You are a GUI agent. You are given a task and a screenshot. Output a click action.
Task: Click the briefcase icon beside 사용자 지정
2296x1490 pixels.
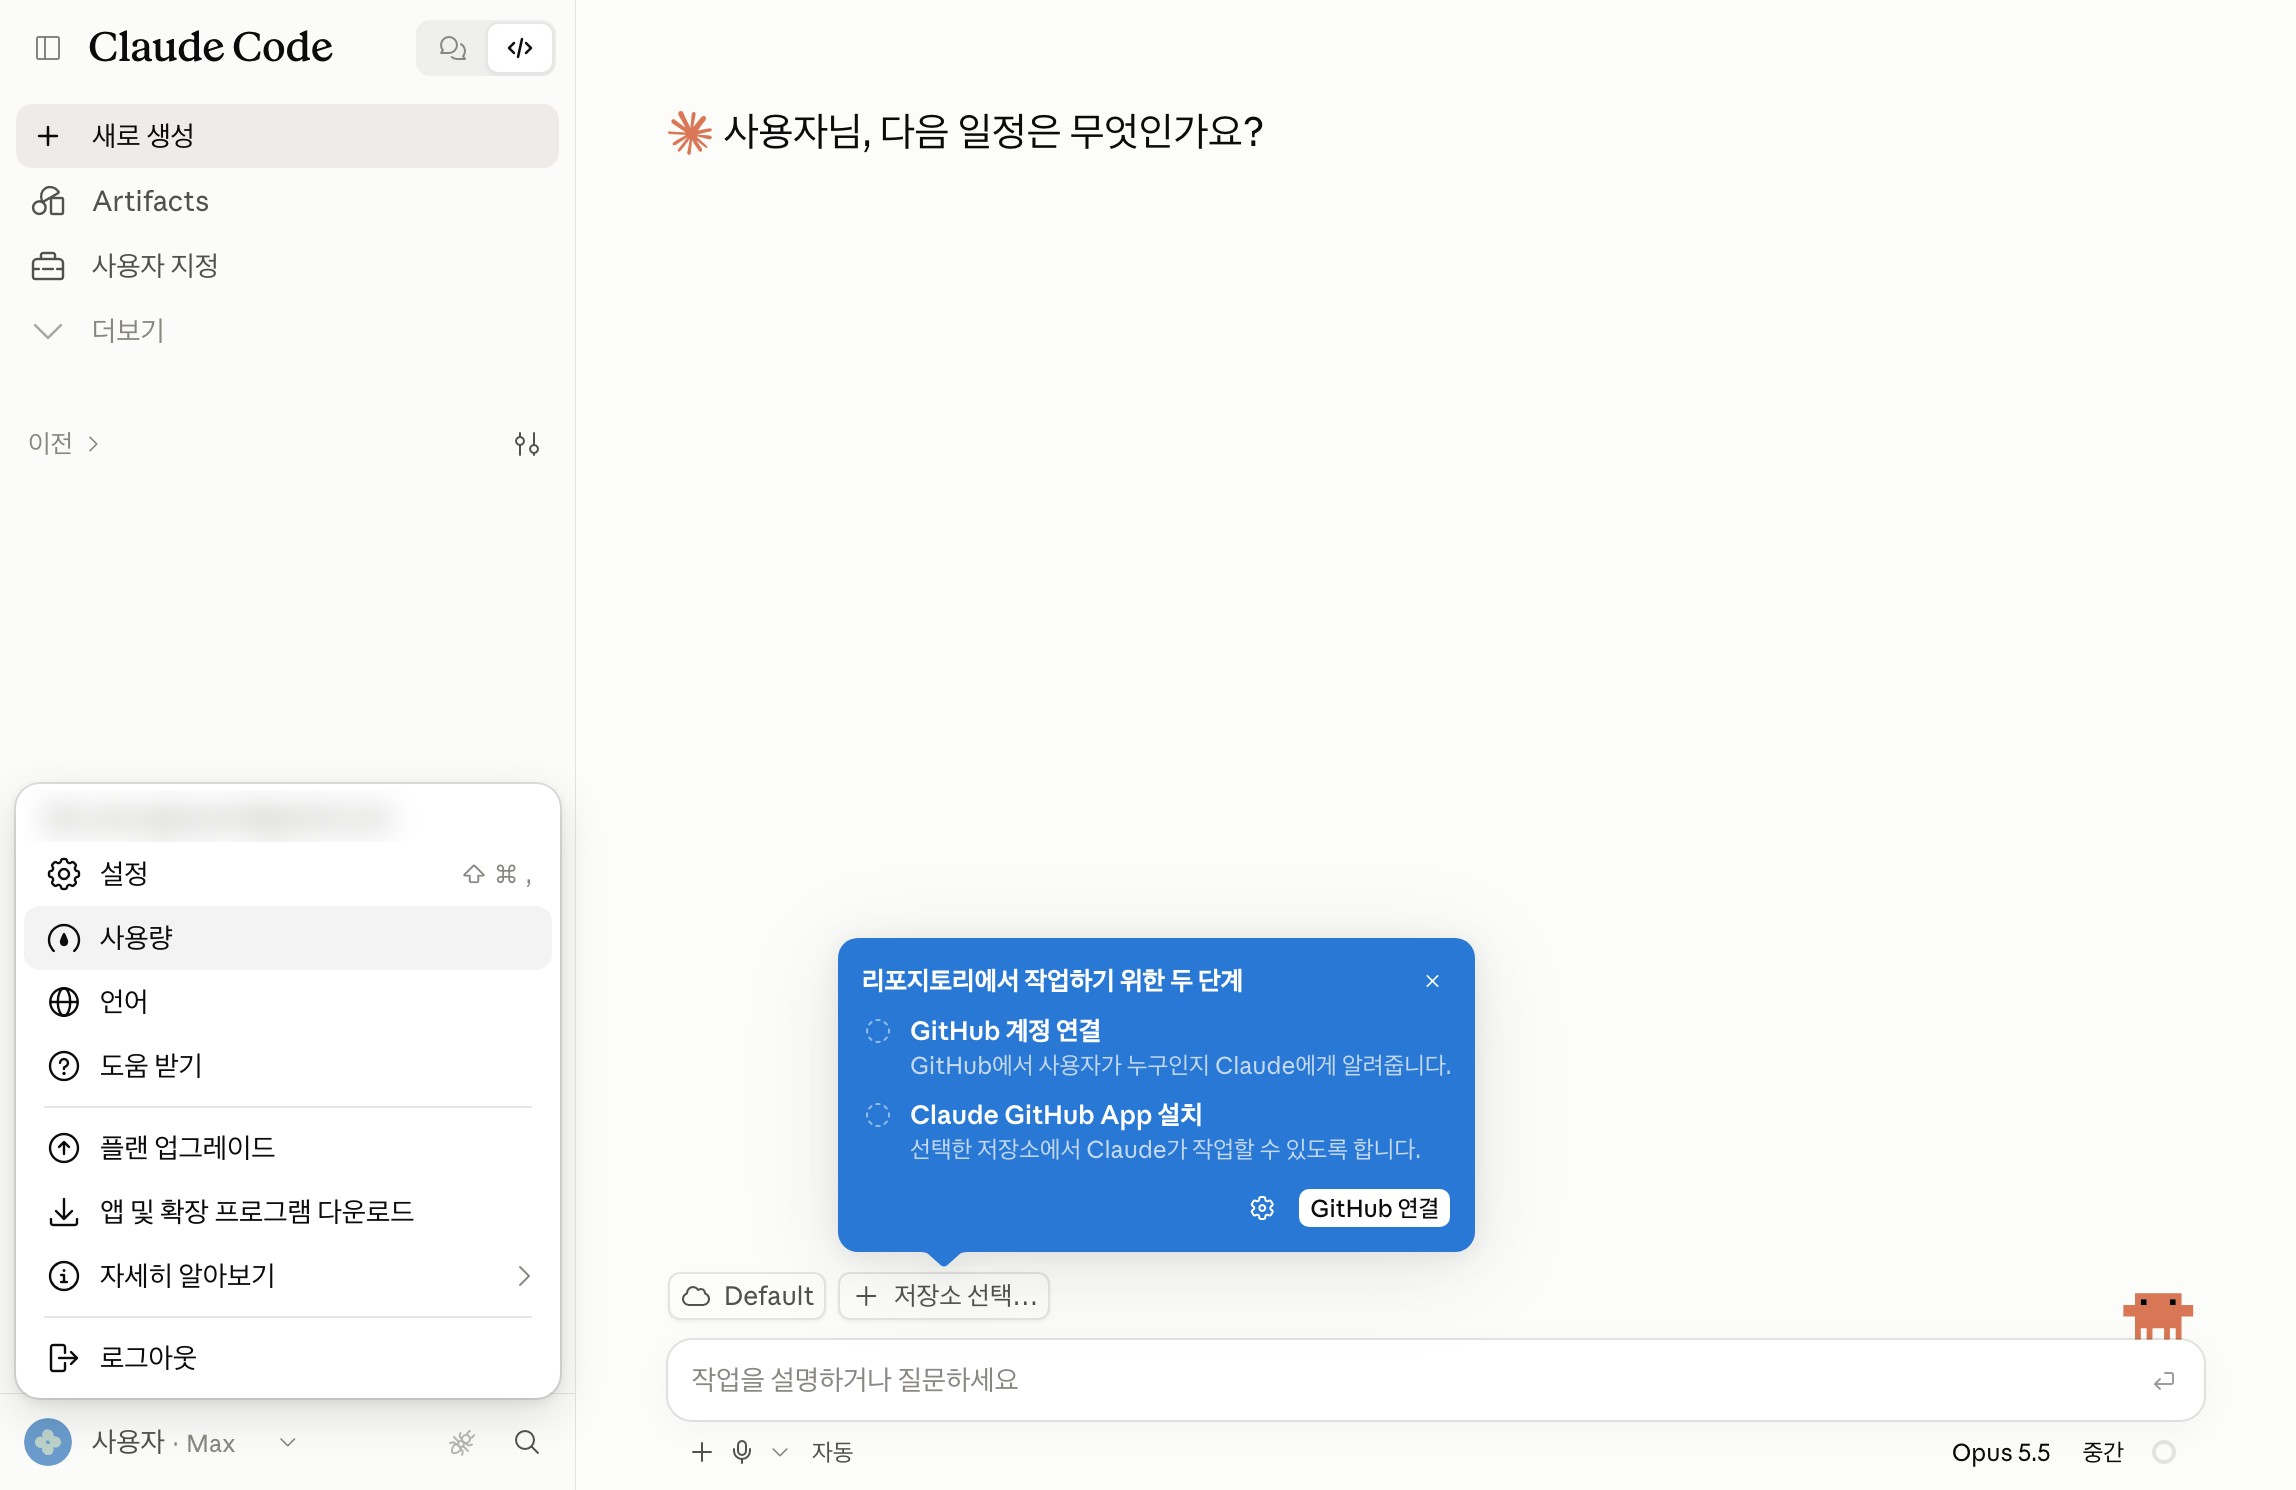[48, 265]
